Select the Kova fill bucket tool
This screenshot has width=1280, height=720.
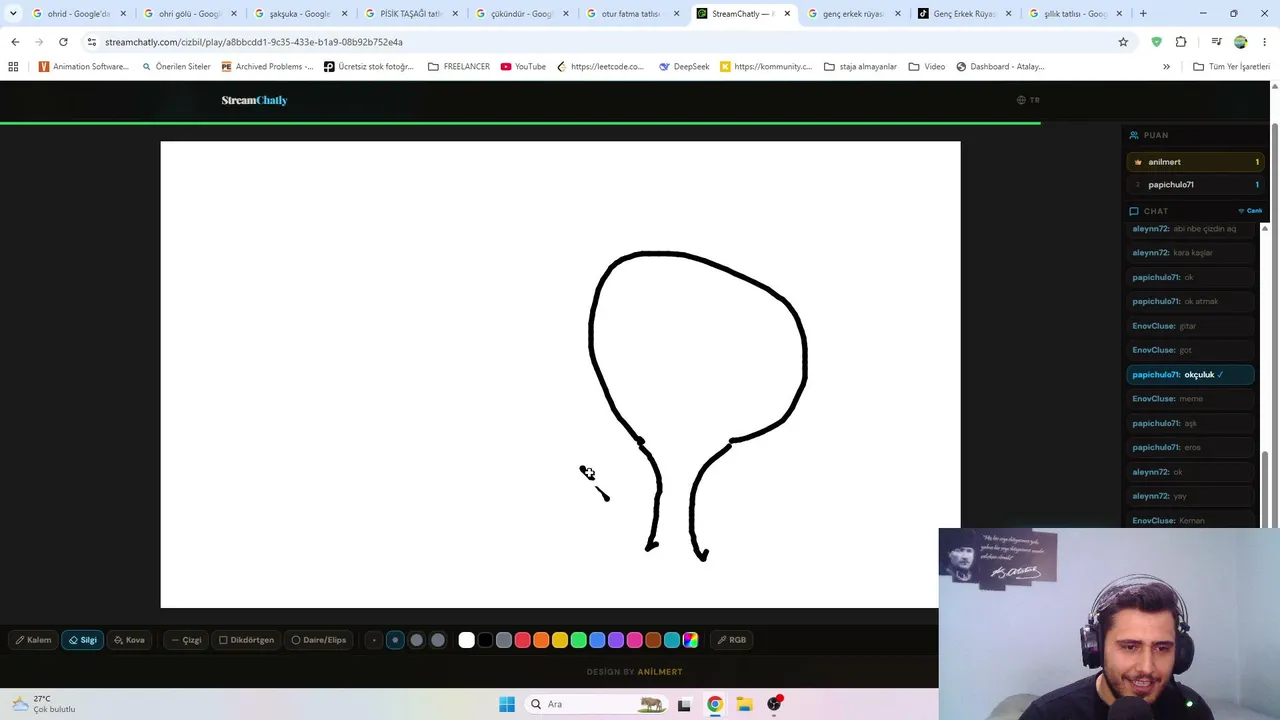click(129, 640)
